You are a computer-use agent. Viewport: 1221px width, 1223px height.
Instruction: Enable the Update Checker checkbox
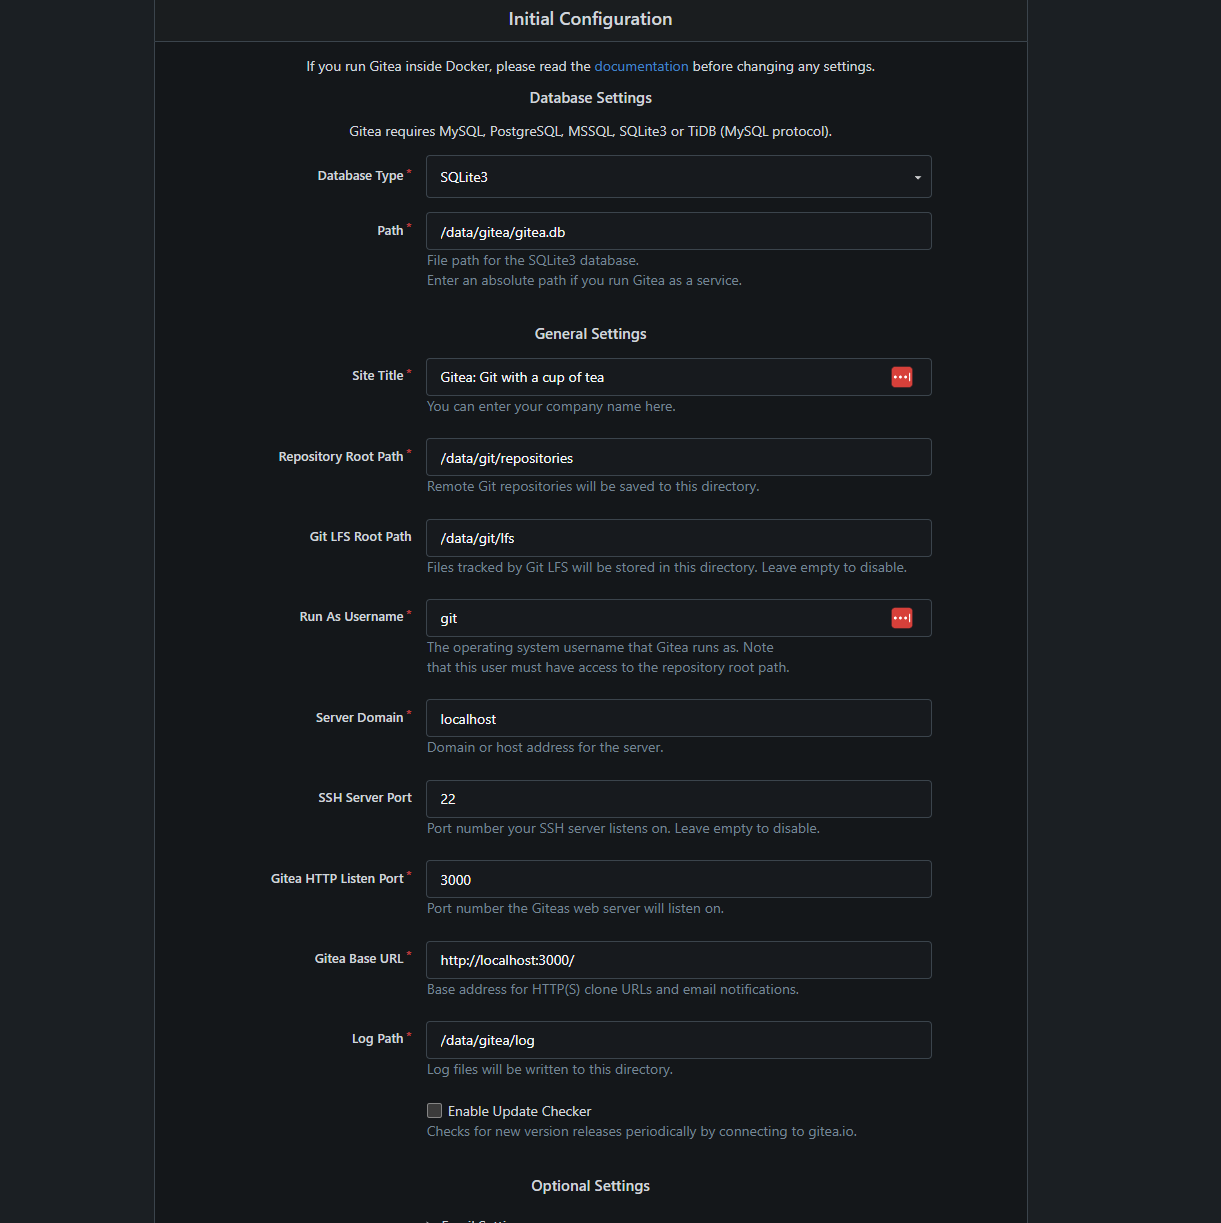pyautogui.click(x=435, y=1111)
